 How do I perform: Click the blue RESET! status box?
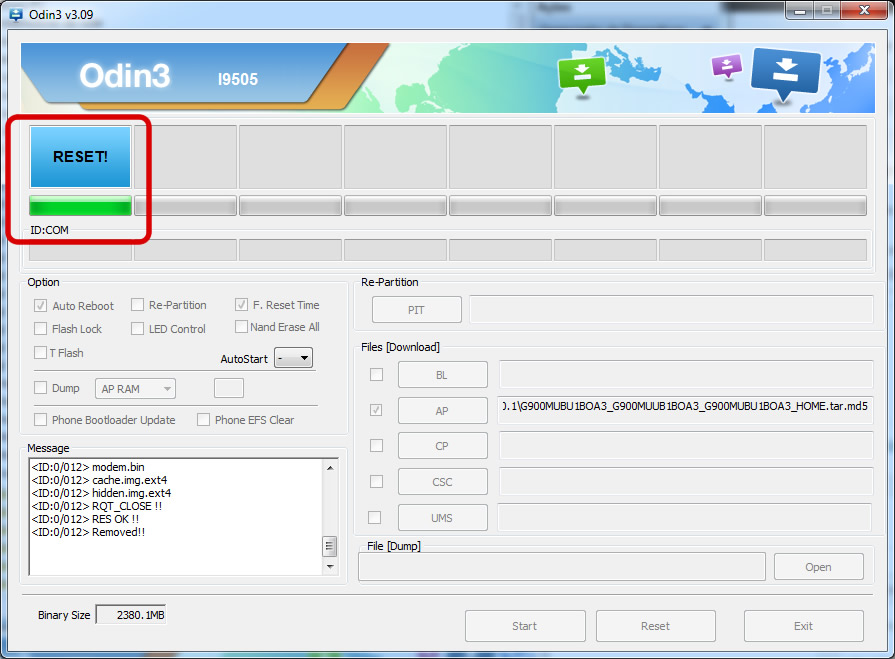pos(80,157)
